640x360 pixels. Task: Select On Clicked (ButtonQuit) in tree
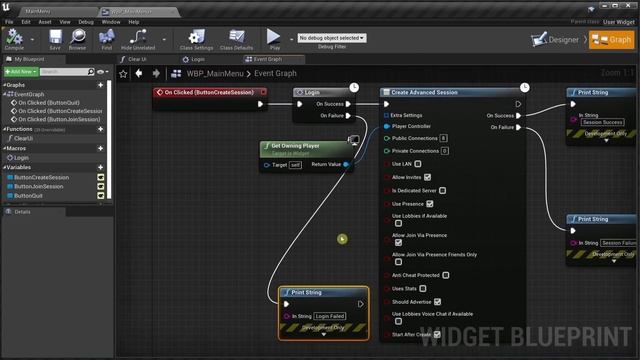pyautogui.click(x=49, y=103)
